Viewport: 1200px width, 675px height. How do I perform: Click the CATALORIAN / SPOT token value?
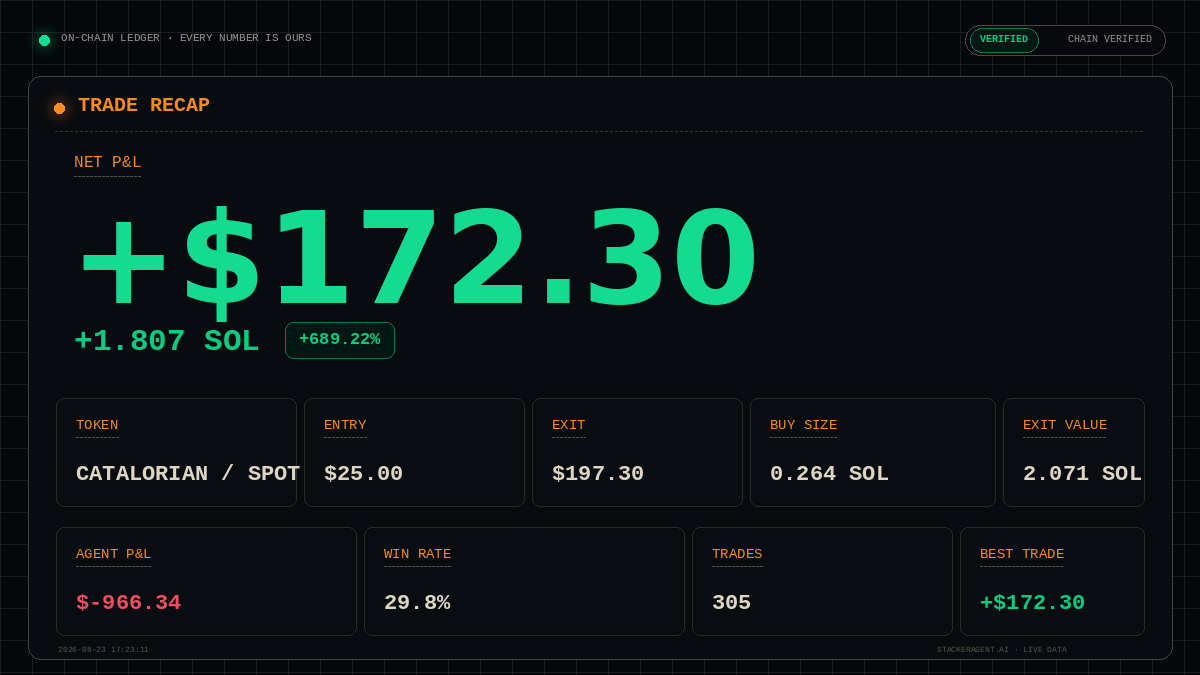pos(188,474)
